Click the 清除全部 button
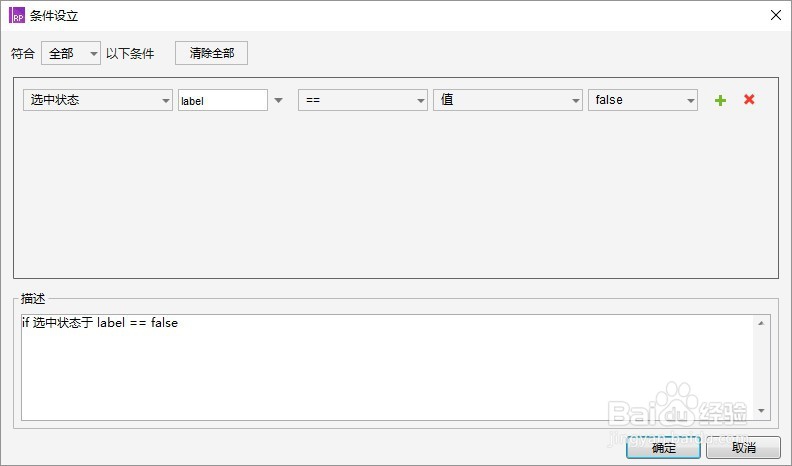Viewport: 792px width, 466px height. click(212, 53)
